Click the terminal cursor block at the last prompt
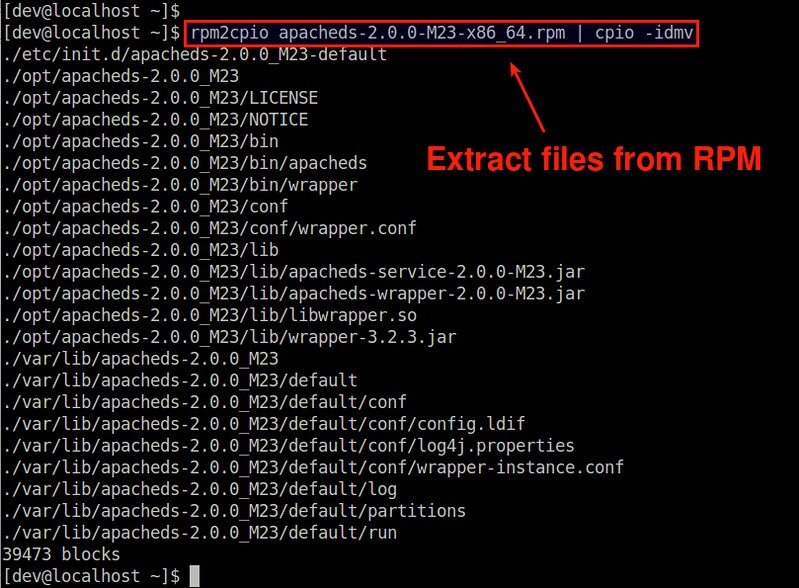The height and width of the screenshot is (588, 799). click(194, 576)
